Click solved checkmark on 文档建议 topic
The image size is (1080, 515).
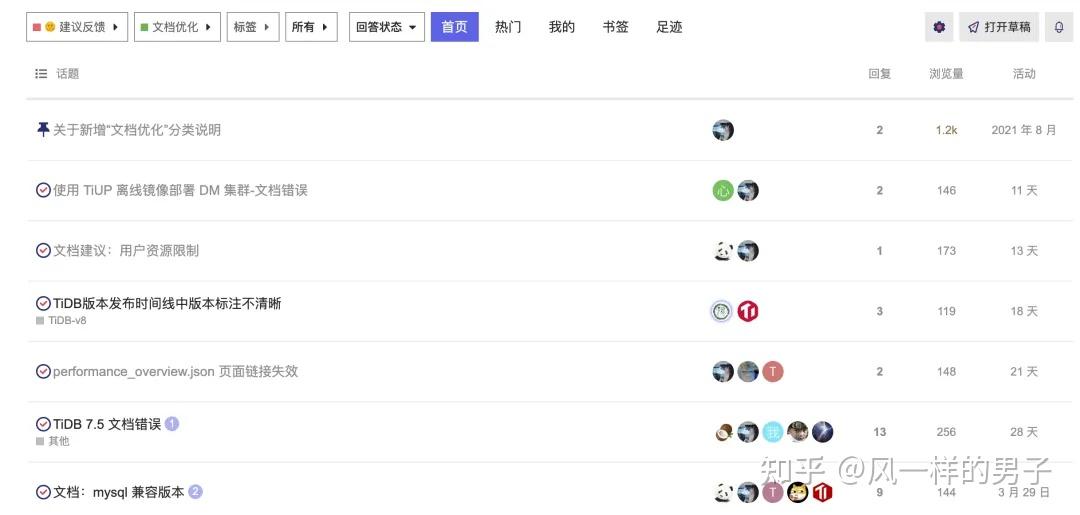click(43, 251)
